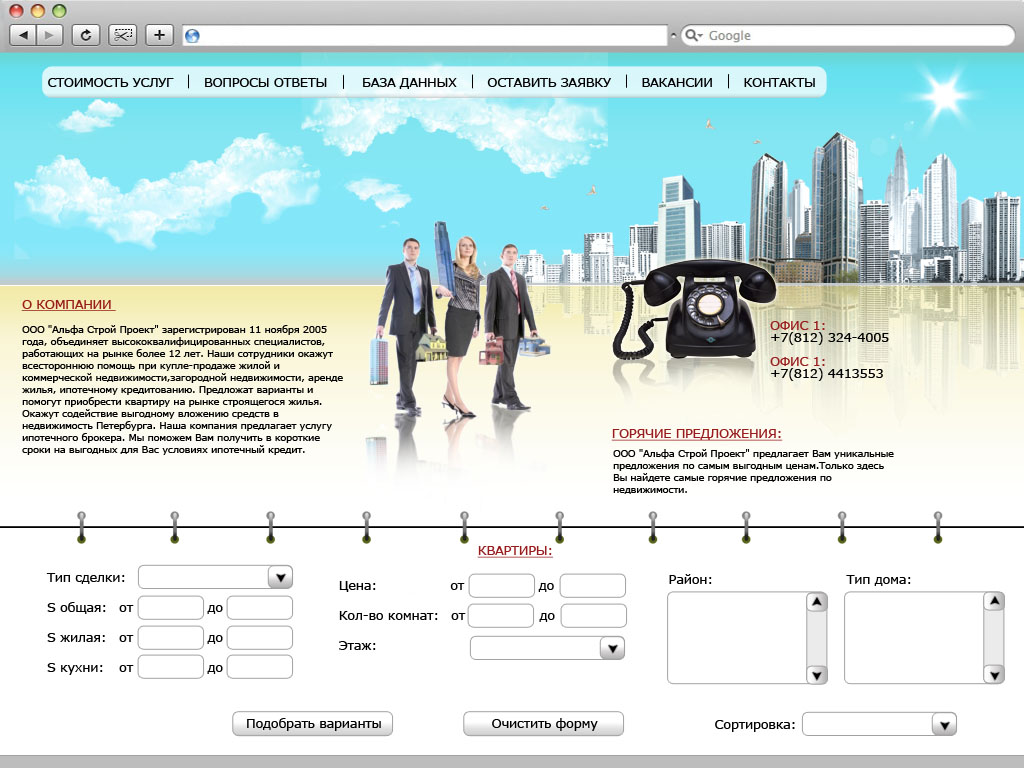Click the Цена 'от' field

502,586
